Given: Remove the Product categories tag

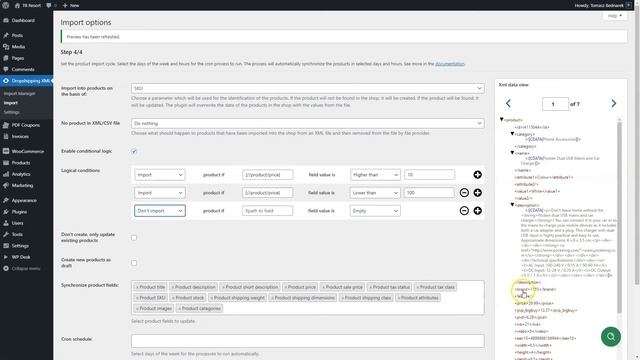Looking at the screenshot, I should (x=179, y=309).
